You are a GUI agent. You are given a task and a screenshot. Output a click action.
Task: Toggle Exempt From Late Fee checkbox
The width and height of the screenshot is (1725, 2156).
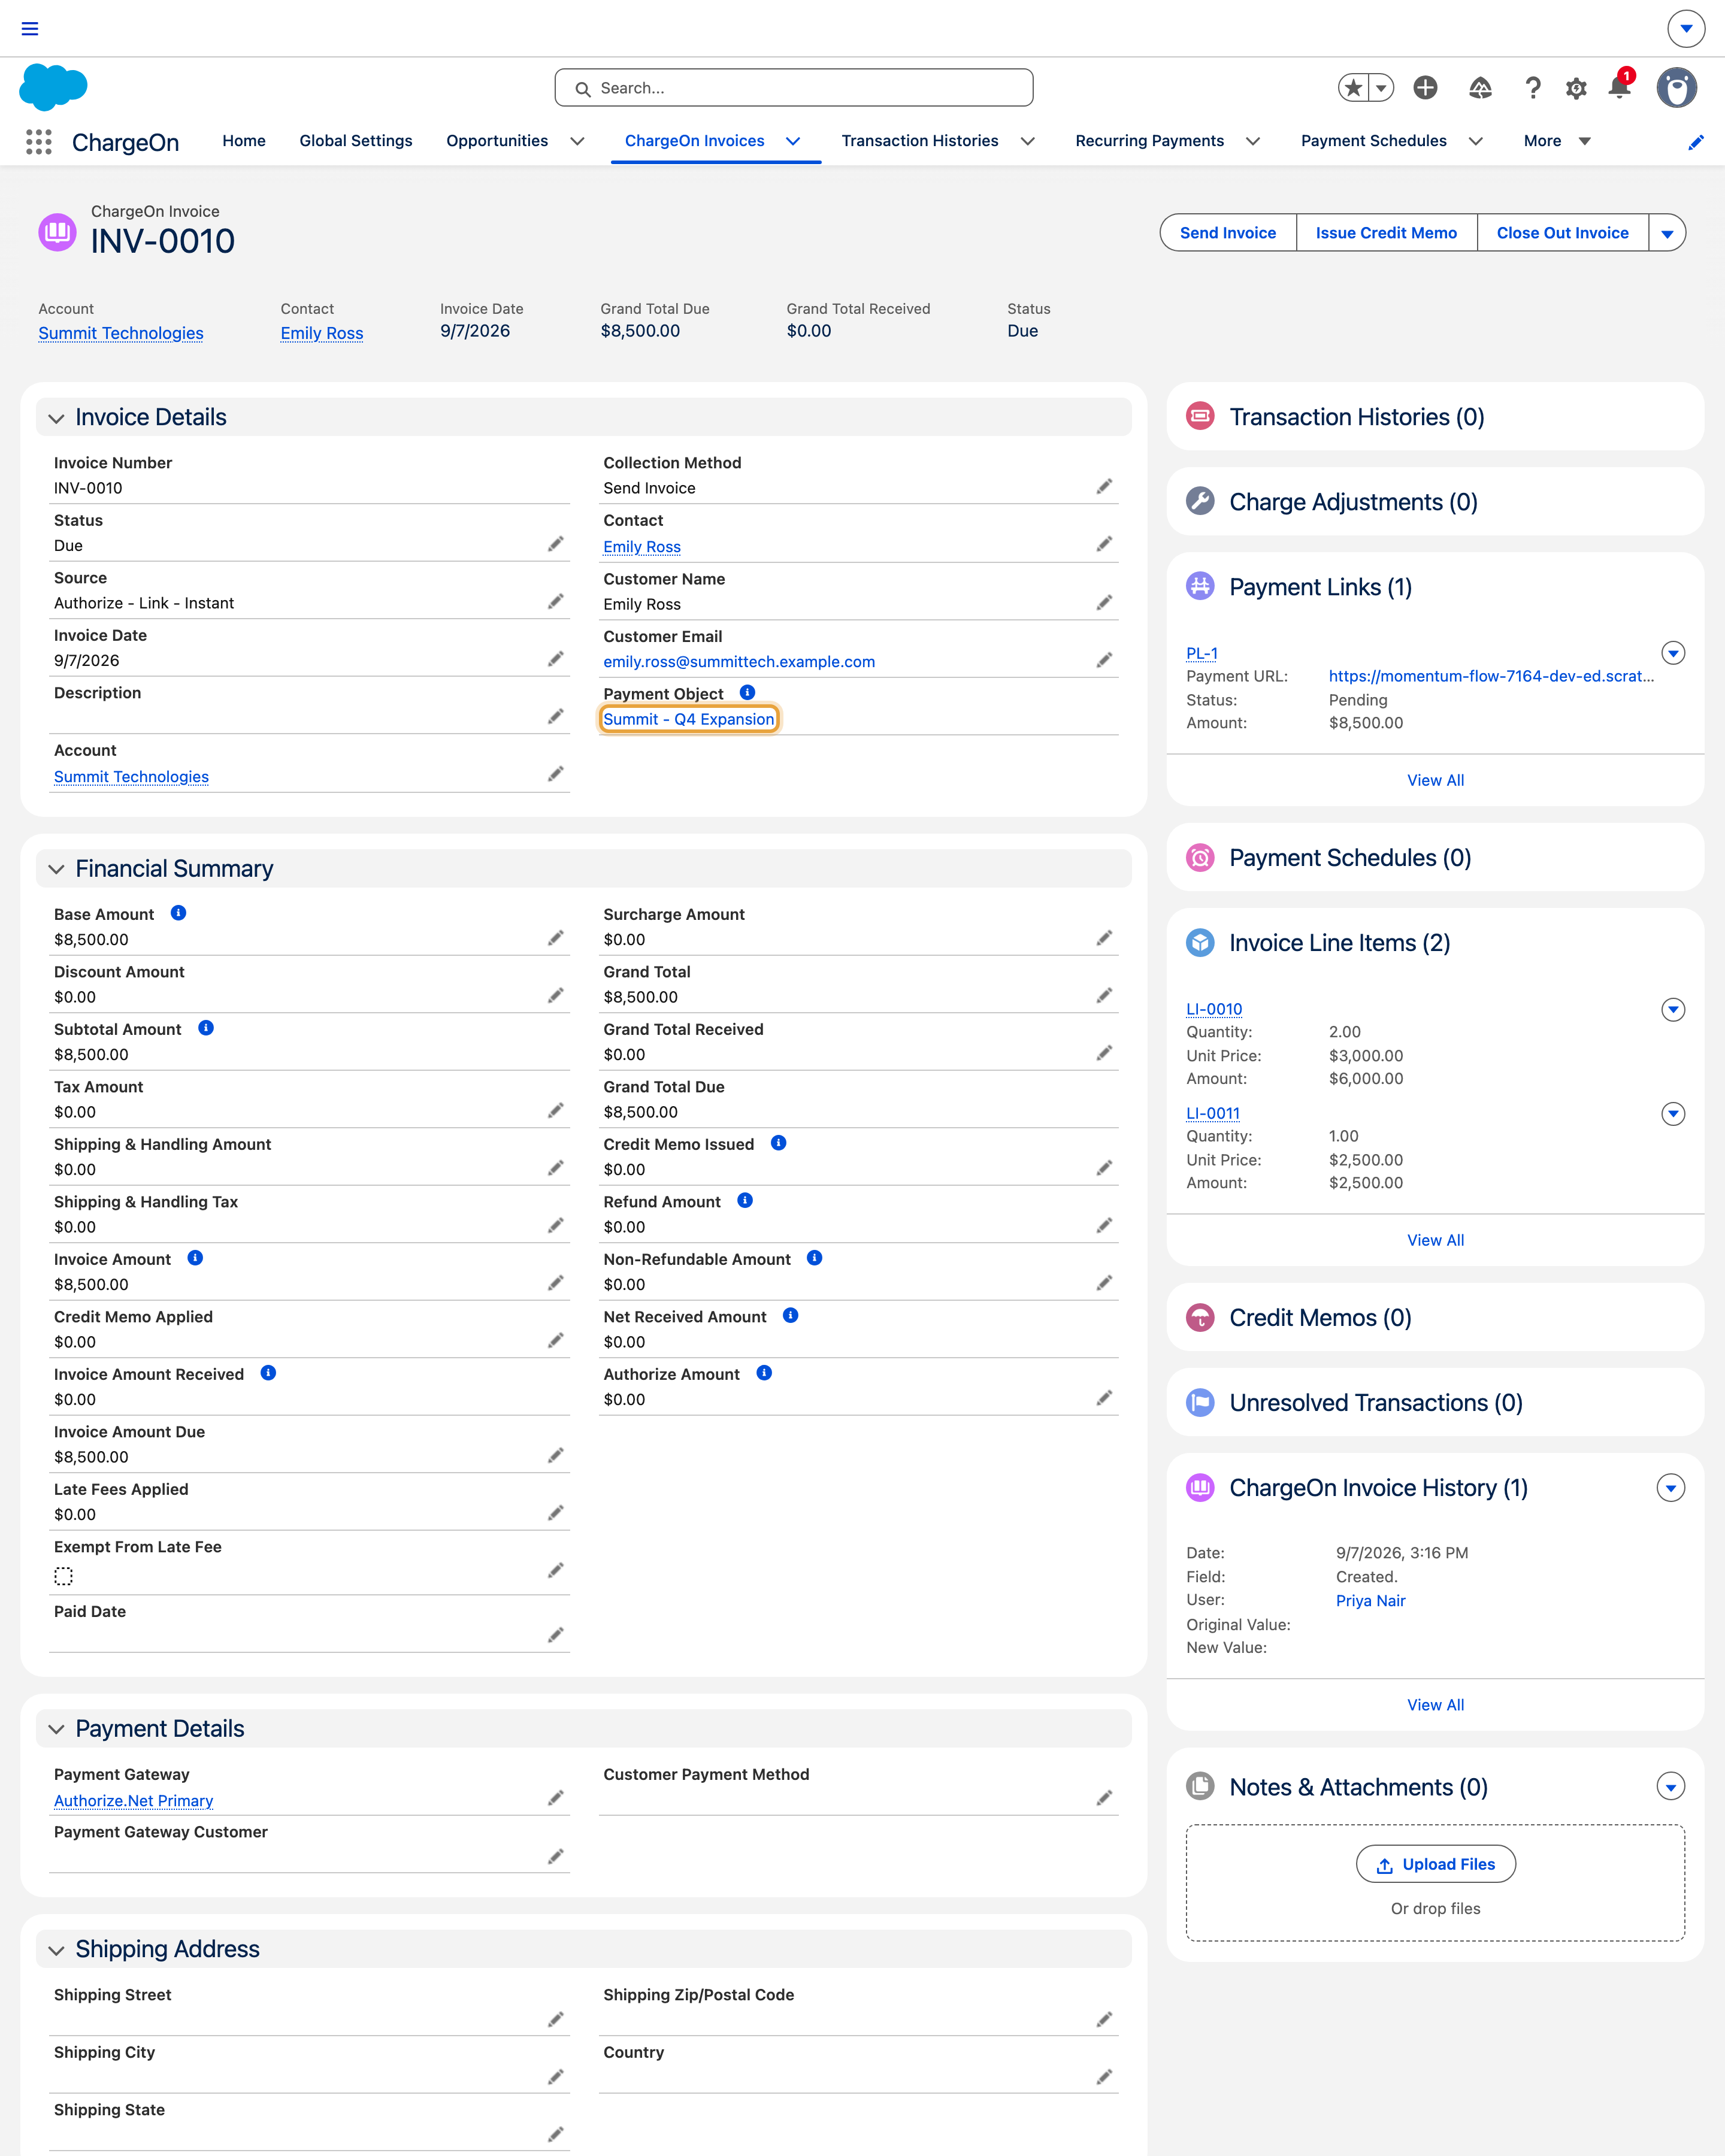(x=63, y=1576)
